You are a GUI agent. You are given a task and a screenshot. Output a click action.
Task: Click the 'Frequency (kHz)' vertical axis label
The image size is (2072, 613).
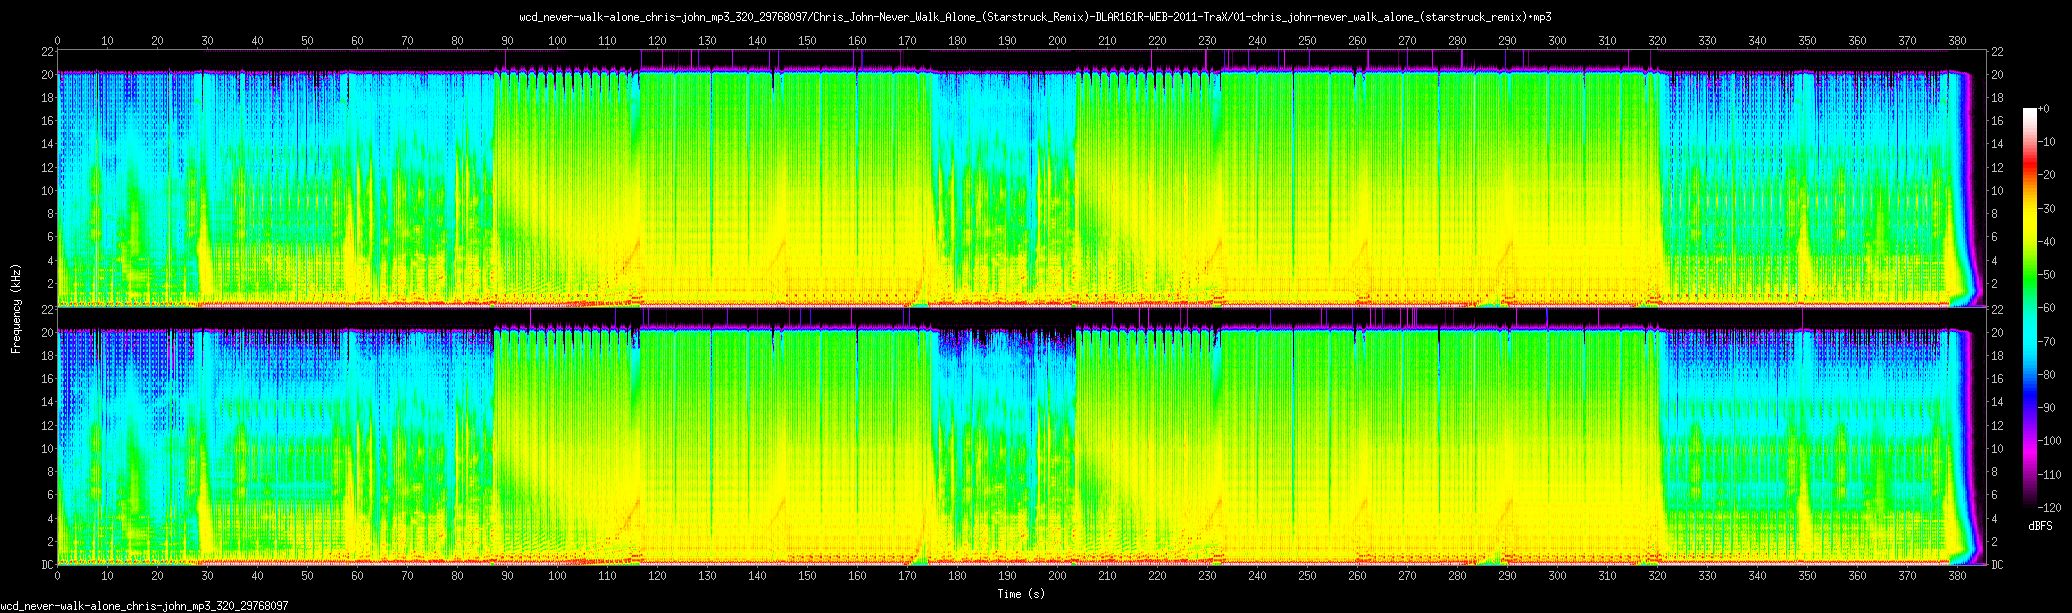(x=16, y=306)
